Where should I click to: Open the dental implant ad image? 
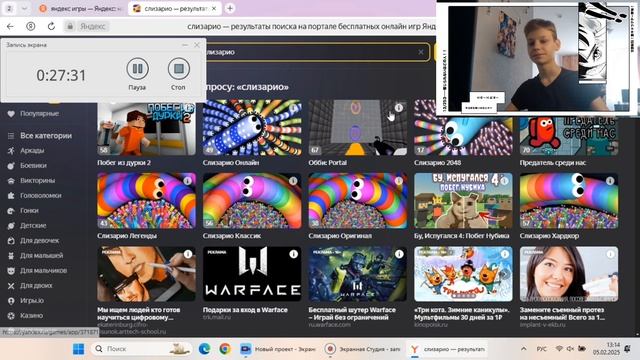[x=569, y=274]
